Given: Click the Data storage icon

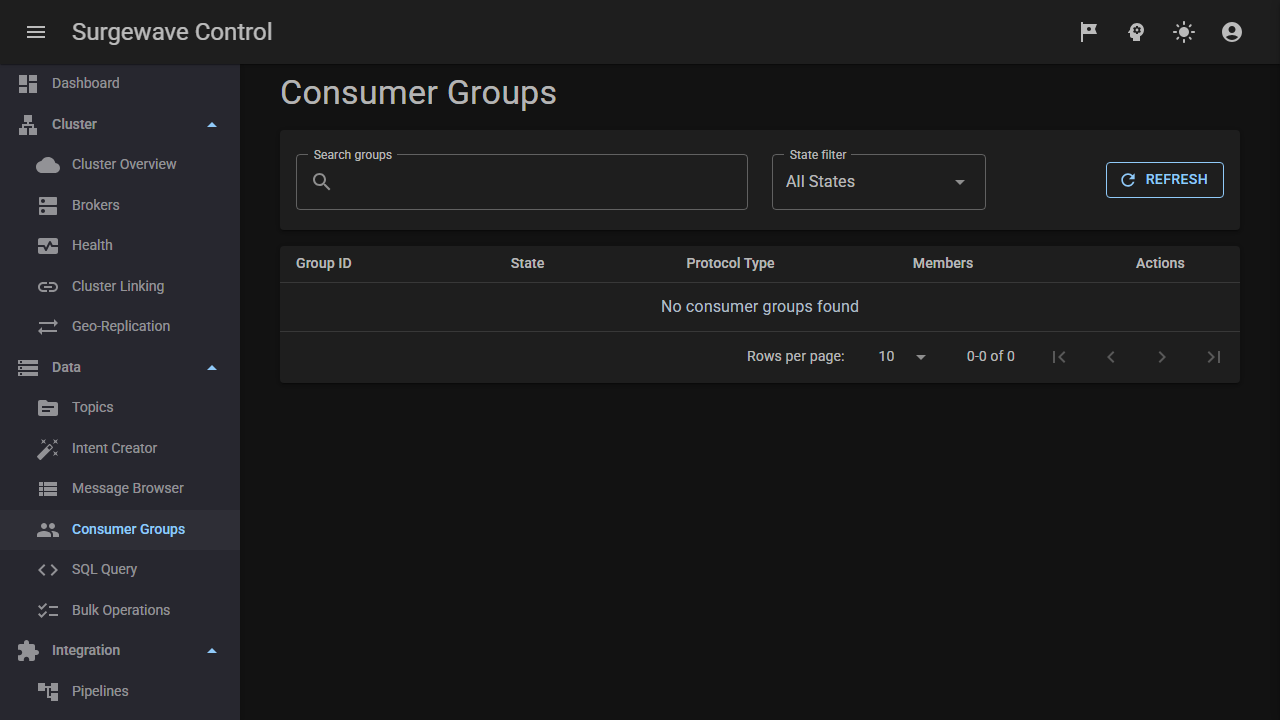Looking at the screenshot, I should [28, 368].
